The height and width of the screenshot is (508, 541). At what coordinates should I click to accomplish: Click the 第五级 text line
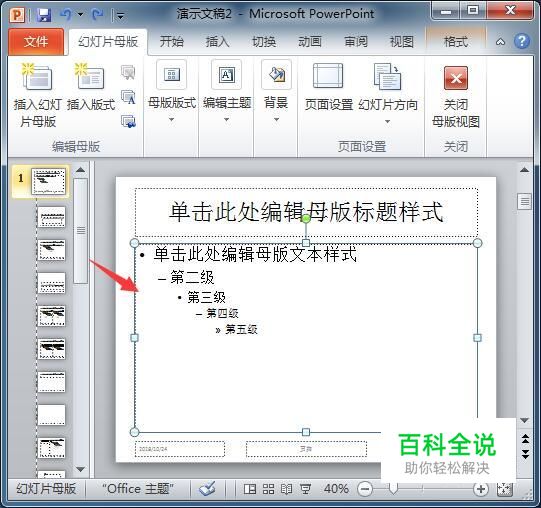click(241, 329)
